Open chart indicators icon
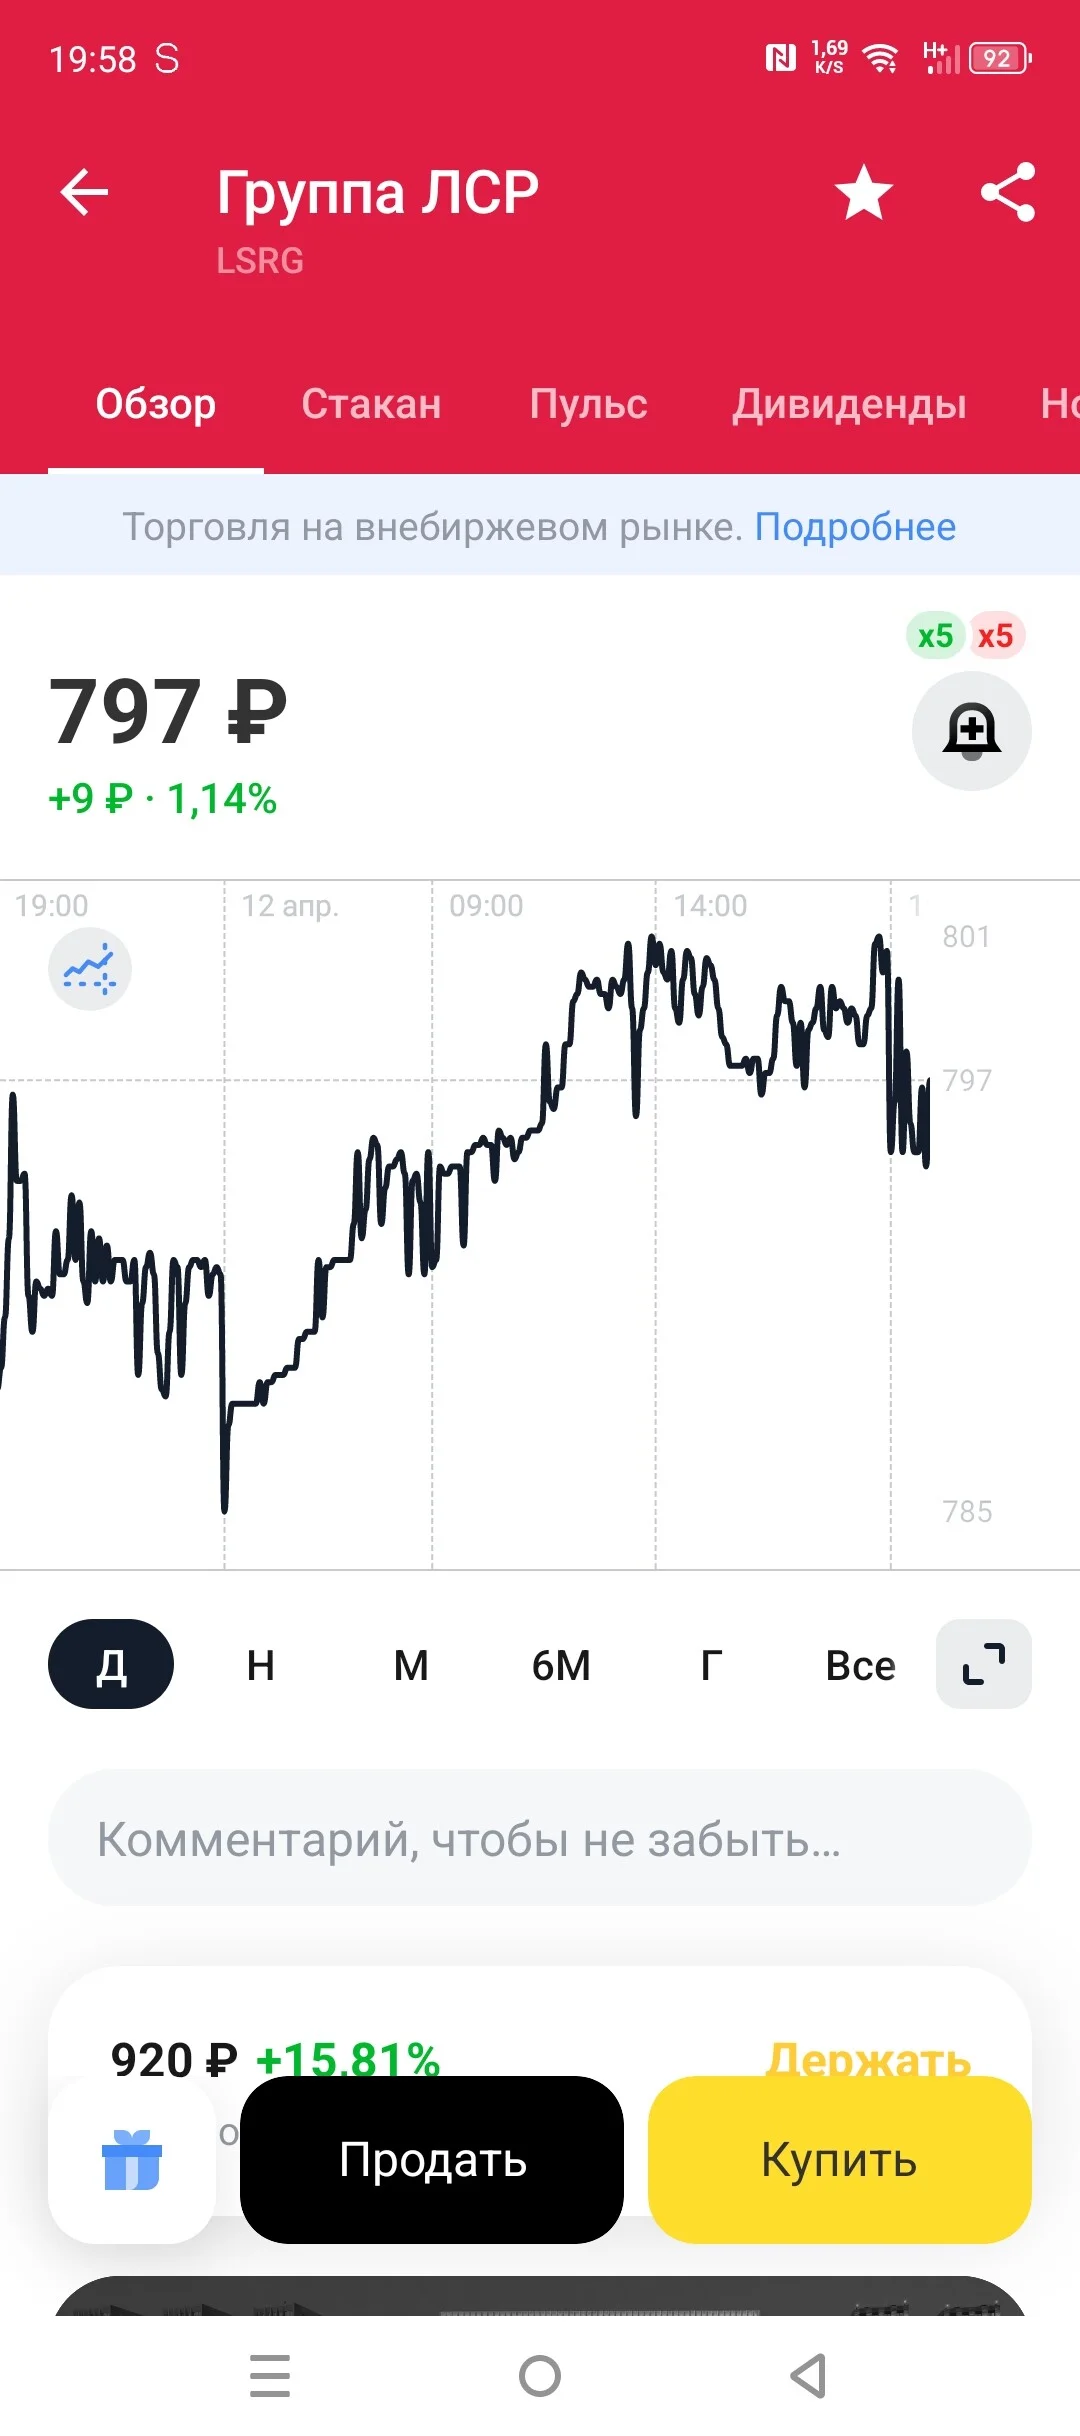The height and width of the screenshot is (2436, 1080). click(90, 969)
